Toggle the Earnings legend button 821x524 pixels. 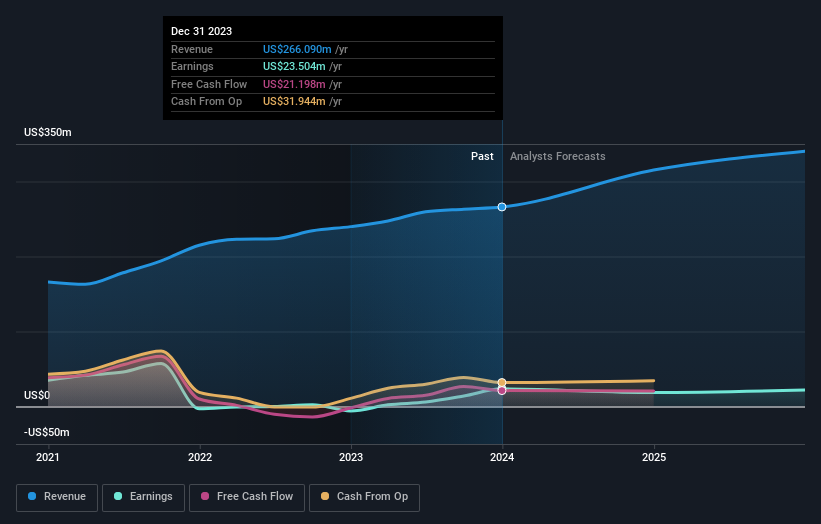coord(143,497)
